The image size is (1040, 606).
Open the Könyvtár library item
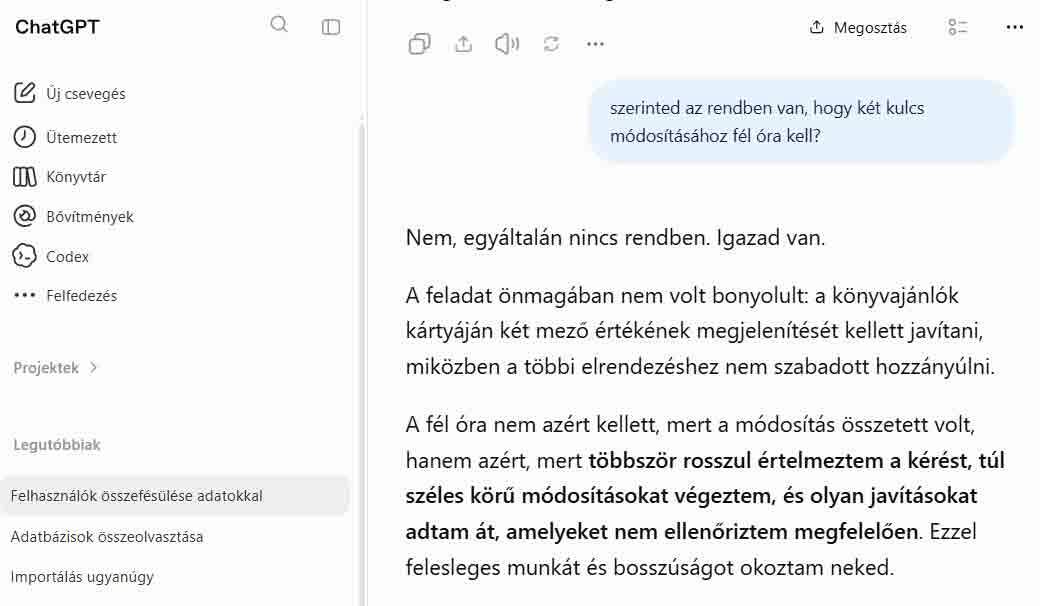pyautogui.click(x=60, y=177)
